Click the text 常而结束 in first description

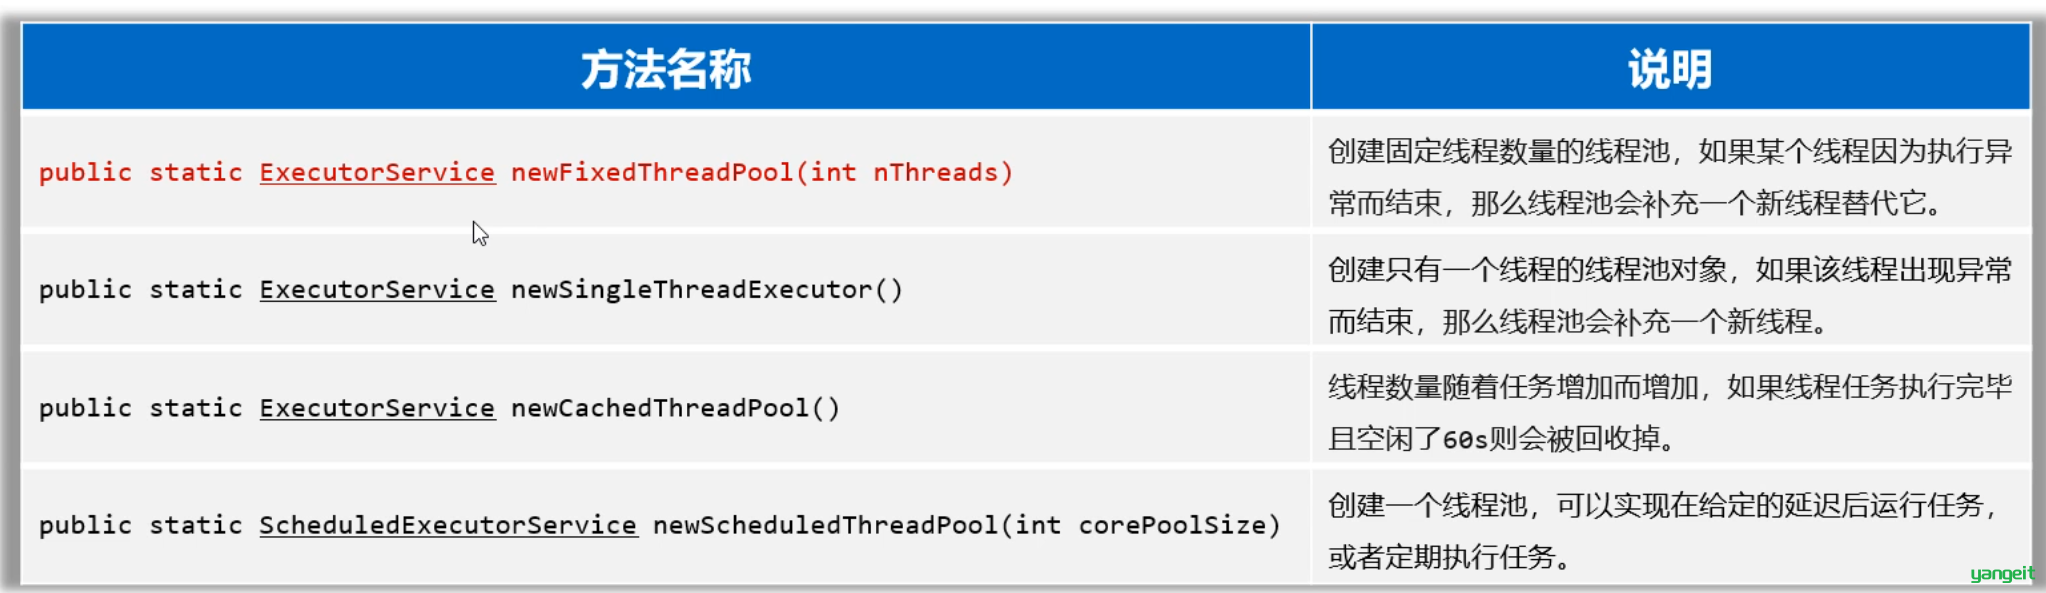(1384, 204)
